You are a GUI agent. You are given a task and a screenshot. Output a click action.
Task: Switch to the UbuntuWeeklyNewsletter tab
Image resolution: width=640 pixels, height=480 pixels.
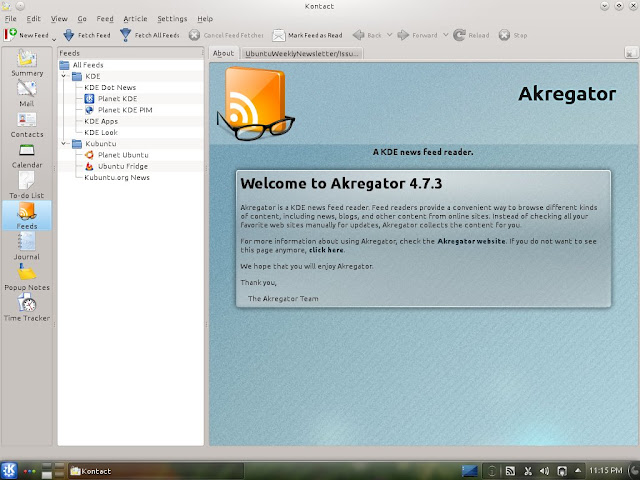point(302,53)
